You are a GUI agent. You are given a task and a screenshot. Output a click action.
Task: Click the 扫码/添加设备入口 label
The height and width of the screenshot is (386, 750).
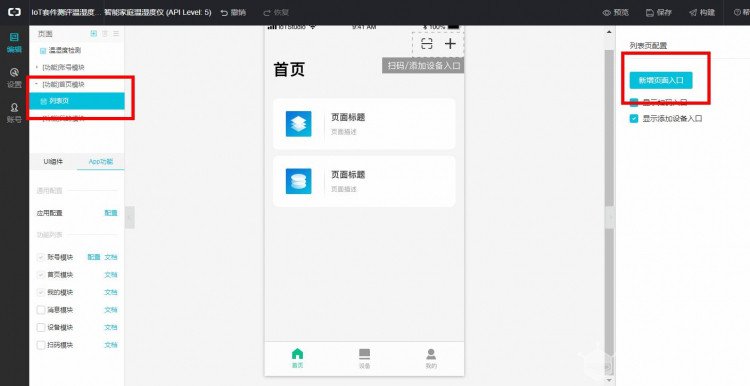[x=423, y=66]
